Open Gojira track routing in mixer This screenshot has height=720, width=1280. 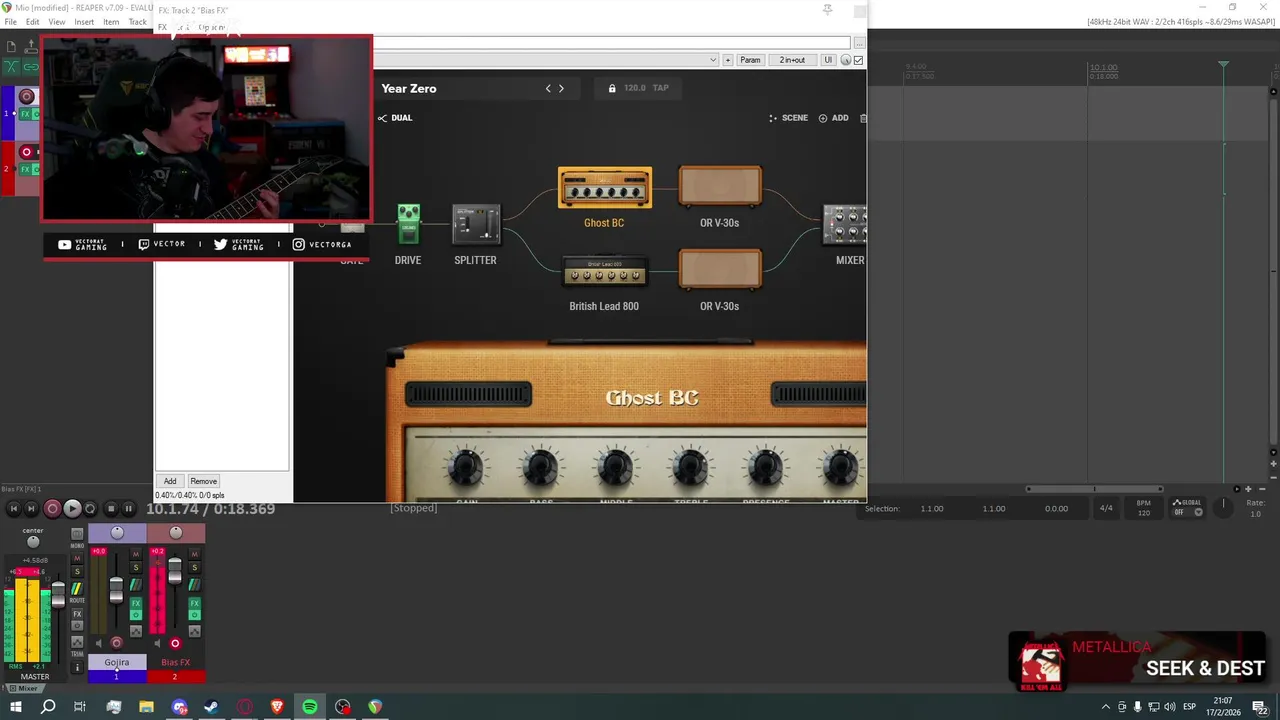(136, 584)
